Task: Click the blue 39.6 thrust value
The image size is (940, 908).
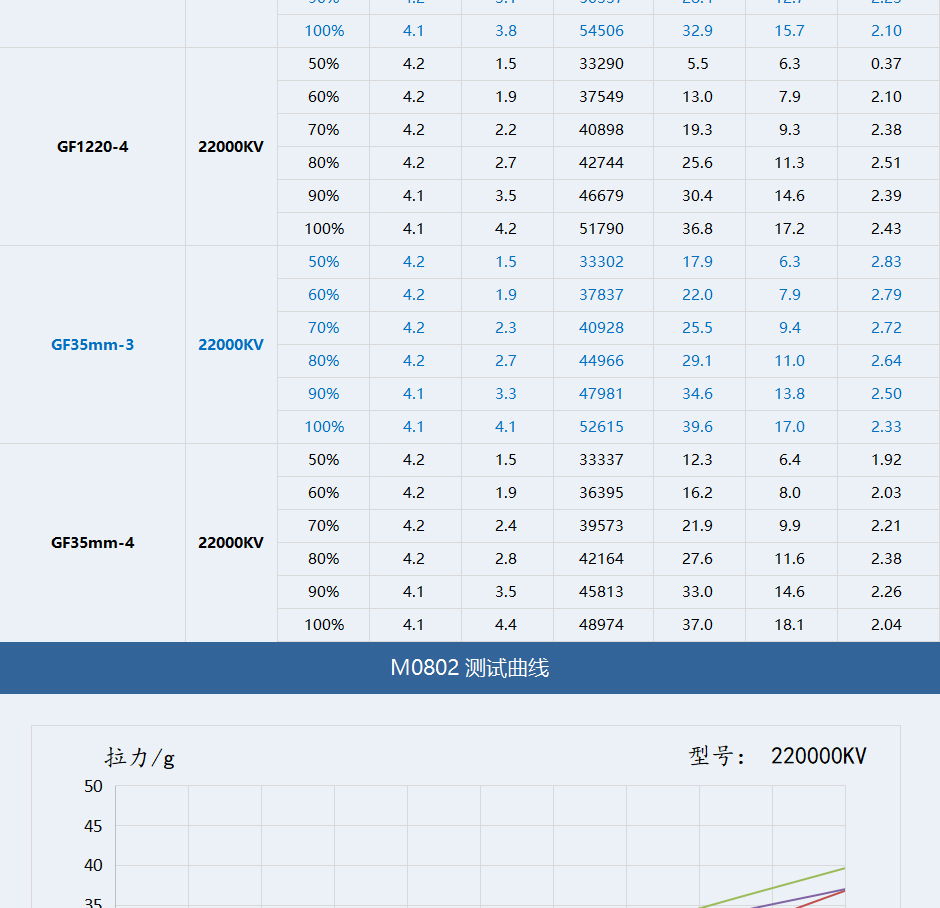Action: (697, 426)
